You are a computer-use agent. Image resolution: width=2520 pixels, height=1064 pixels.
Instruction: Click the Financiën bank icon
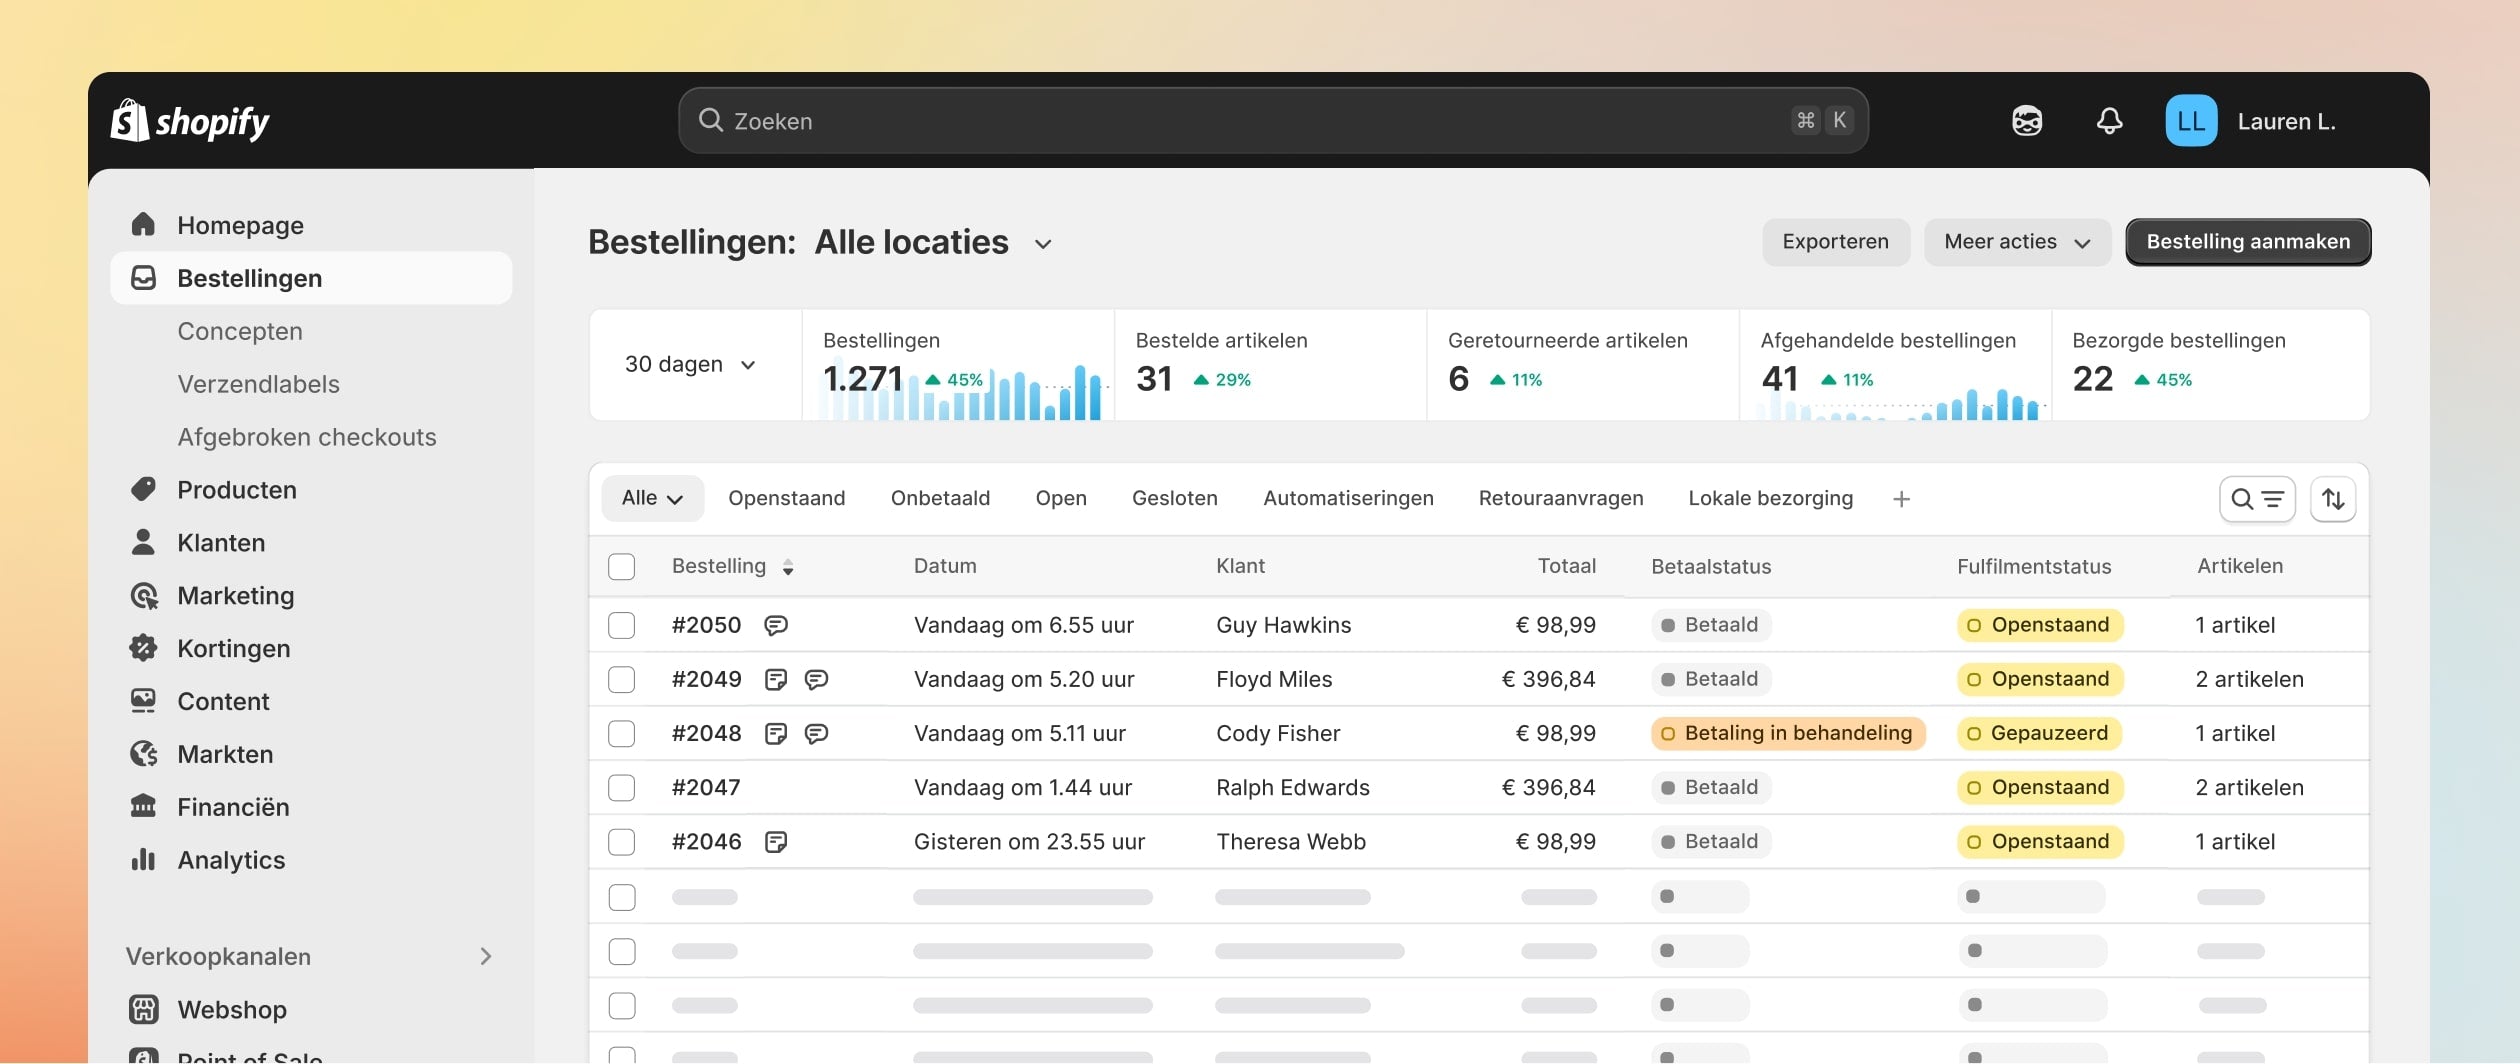coord(143,806)
